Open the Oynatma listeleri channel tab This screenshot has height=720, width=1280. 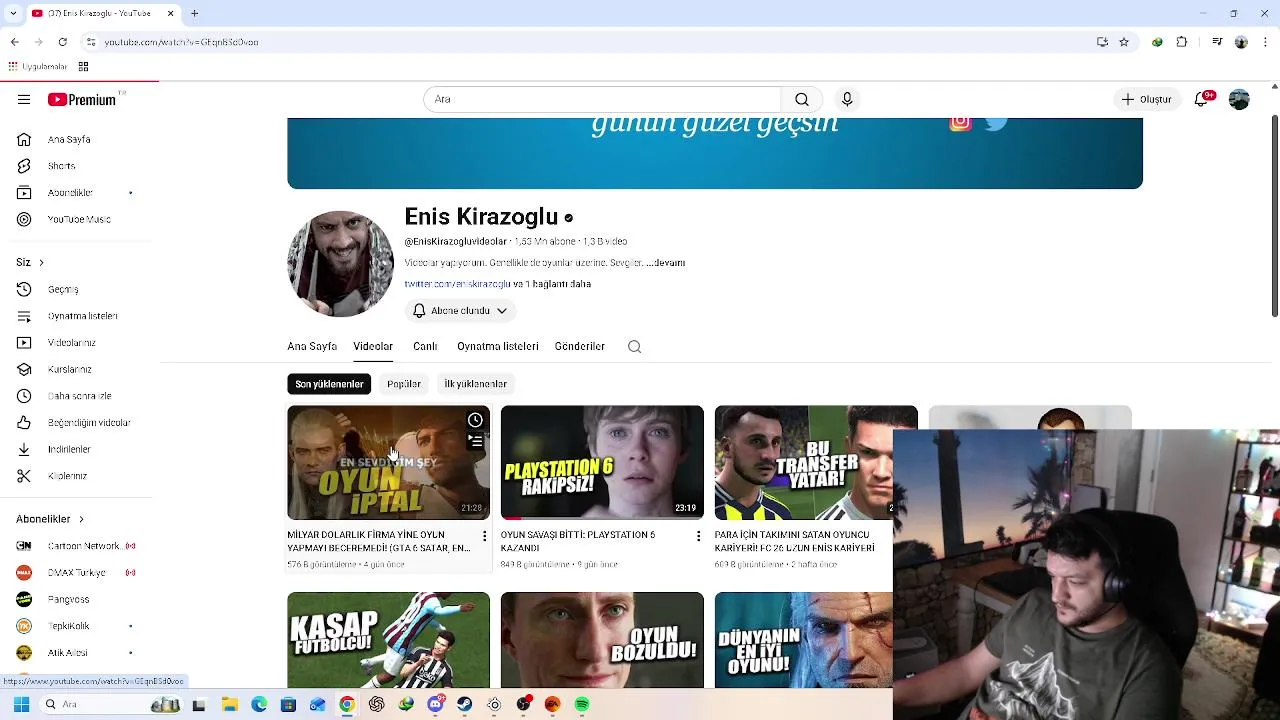point(498,346)
